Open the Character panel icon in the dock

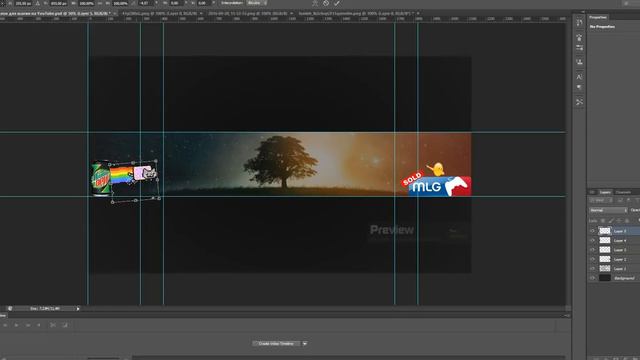(x=579, y=76)
